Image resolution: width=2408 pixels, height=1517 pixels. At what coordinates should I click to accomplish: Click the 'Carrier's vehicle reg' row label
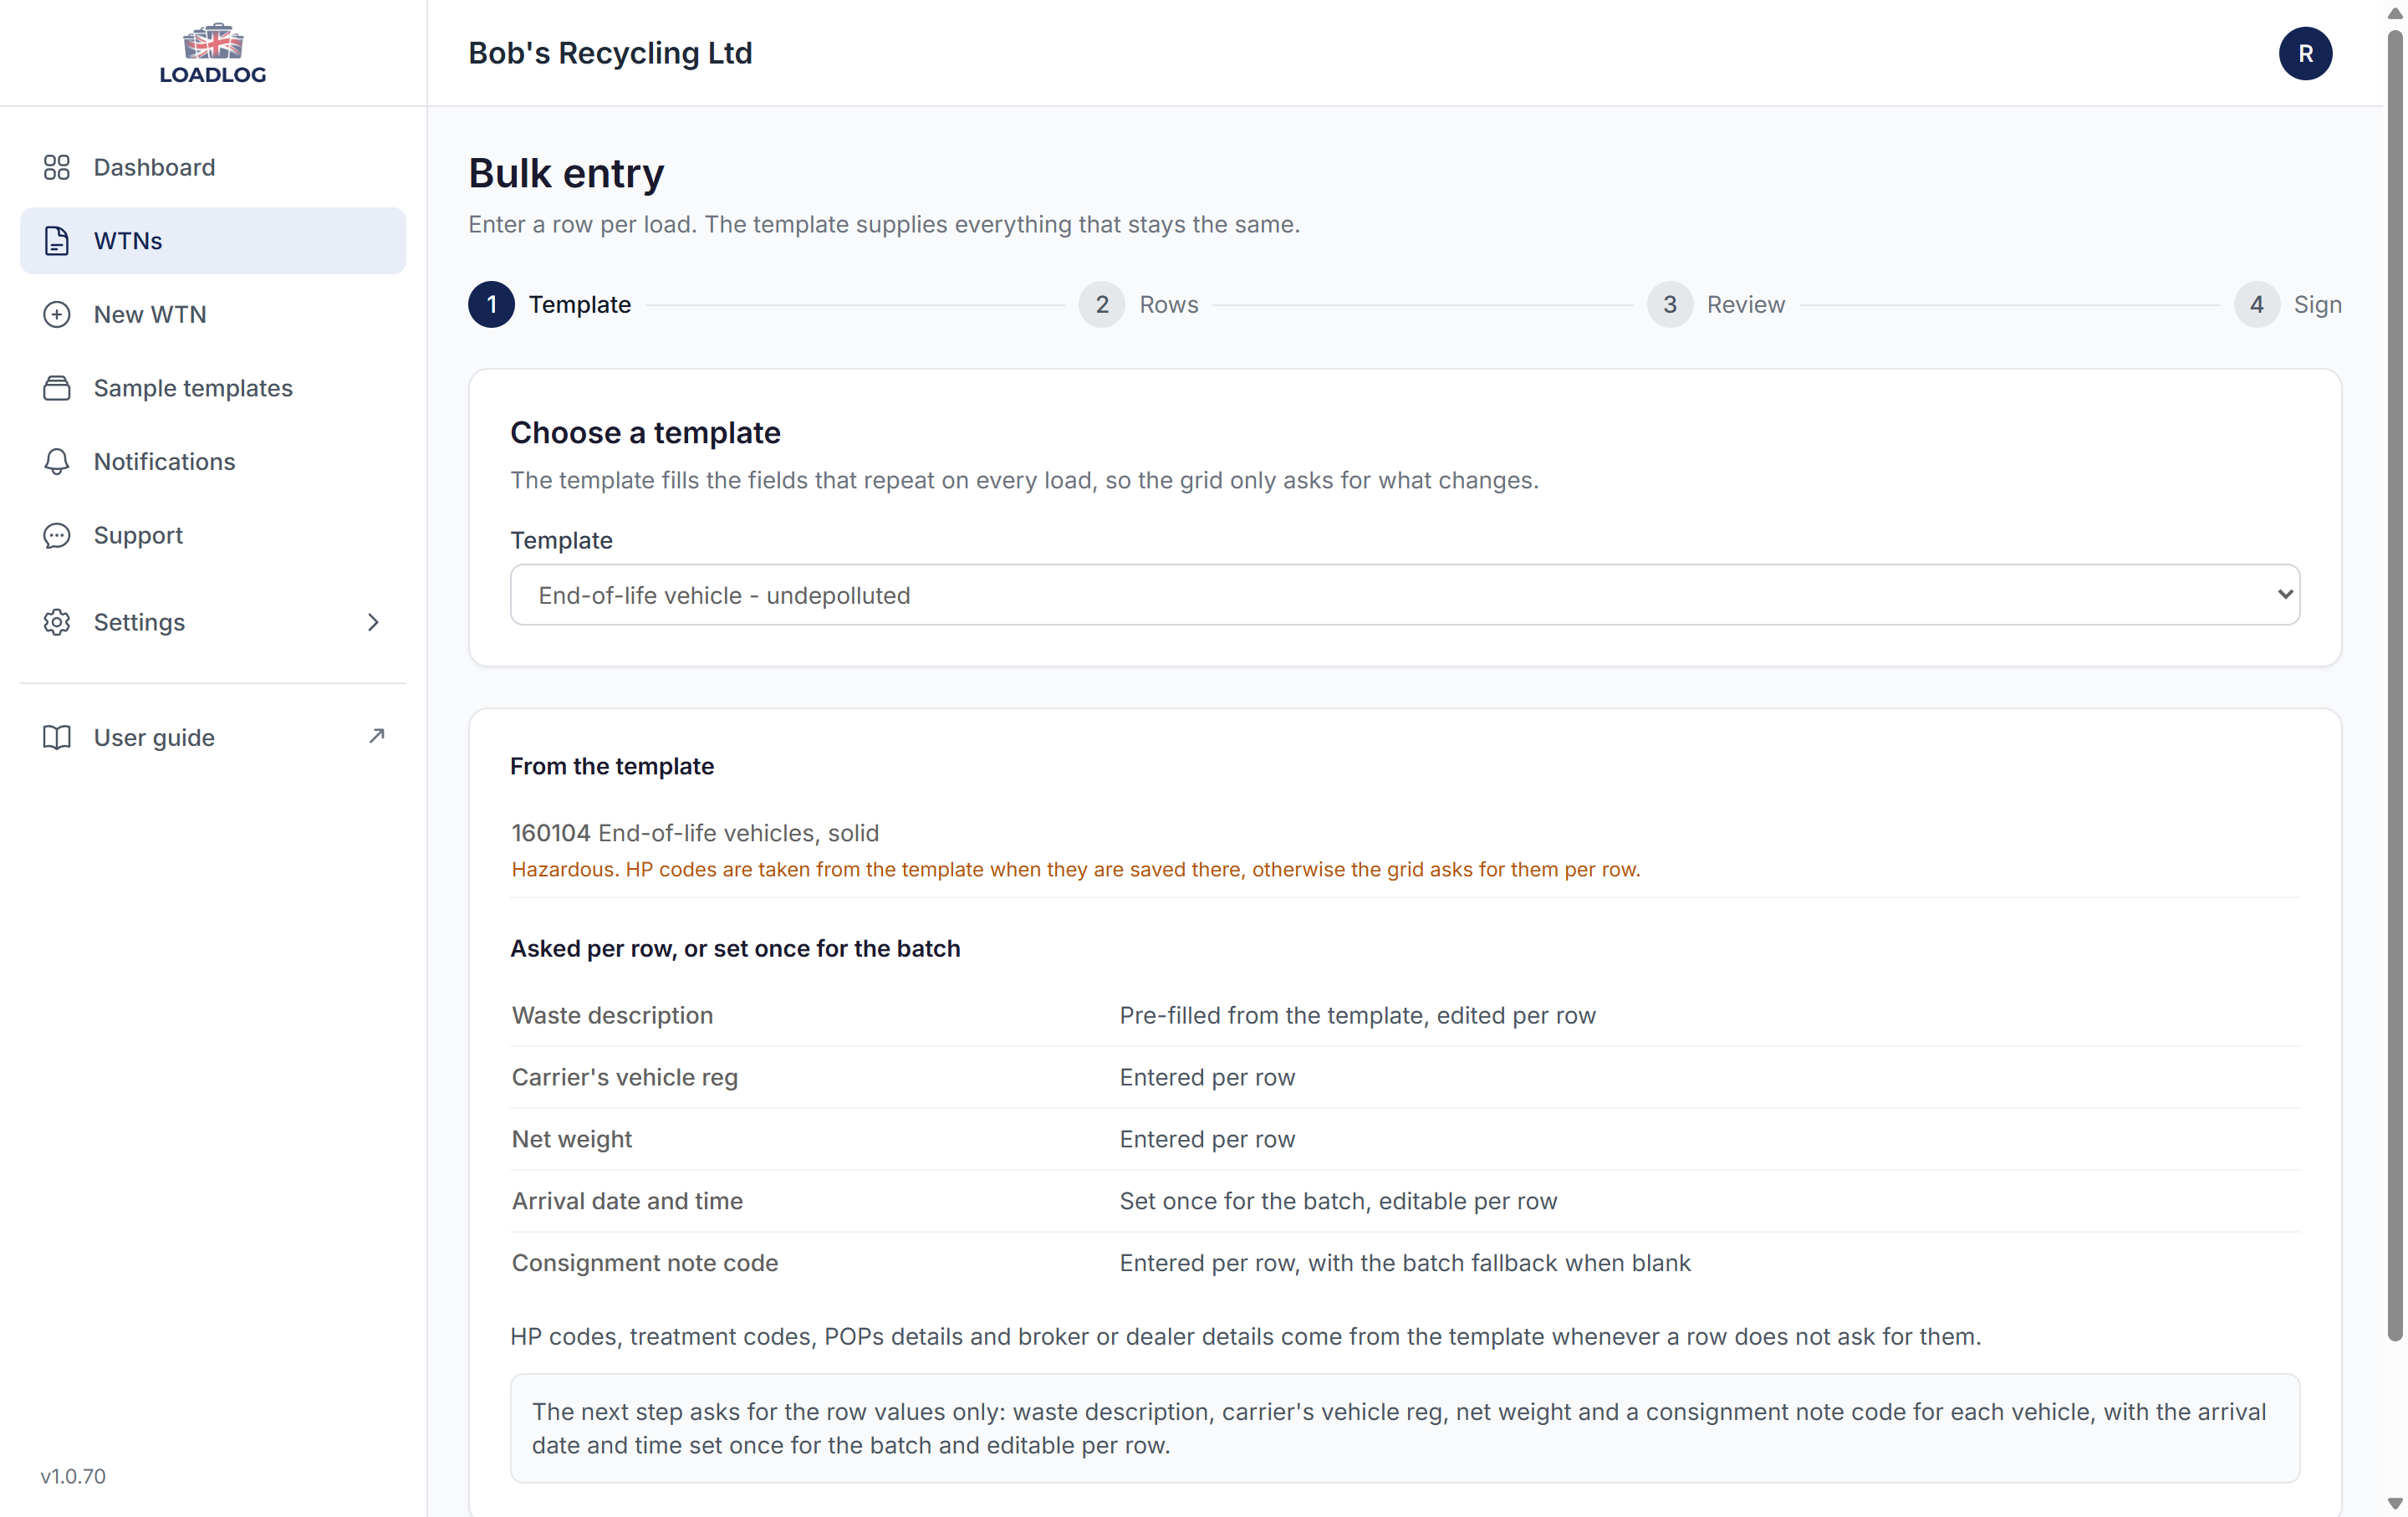tap(625, 1077)
